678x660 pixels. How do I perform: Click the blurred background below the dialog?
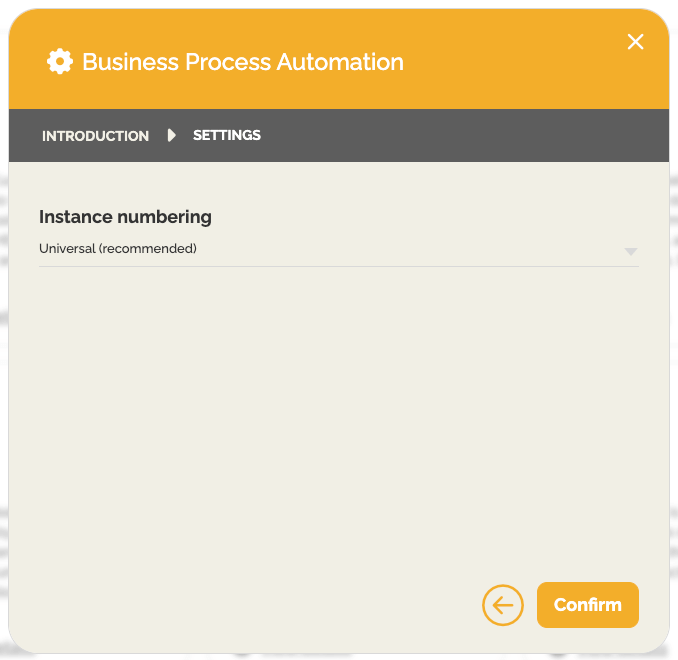pyautogui.click(x=300, y=656)
